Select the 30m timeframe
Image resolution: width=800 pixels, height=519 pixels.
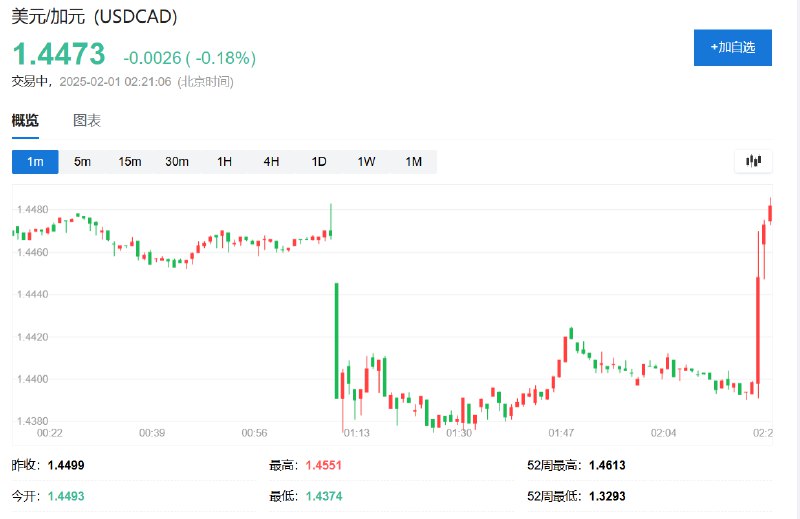[177, 162]
